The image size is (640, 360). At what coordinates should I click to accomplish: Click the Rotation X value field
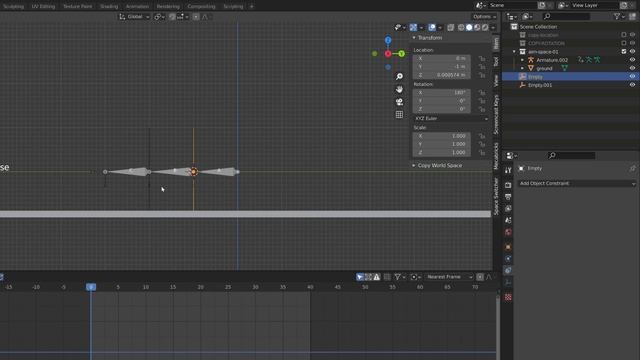[x=442, y=93]
